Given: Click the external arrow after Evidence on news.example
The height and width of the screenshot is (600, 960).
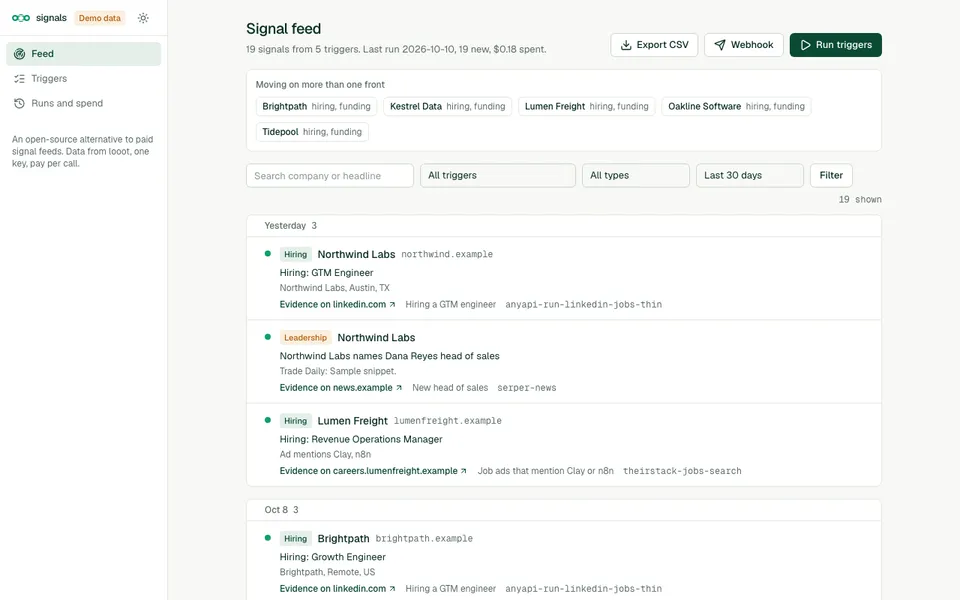Looking at the screenshot, I should (399, 388).
